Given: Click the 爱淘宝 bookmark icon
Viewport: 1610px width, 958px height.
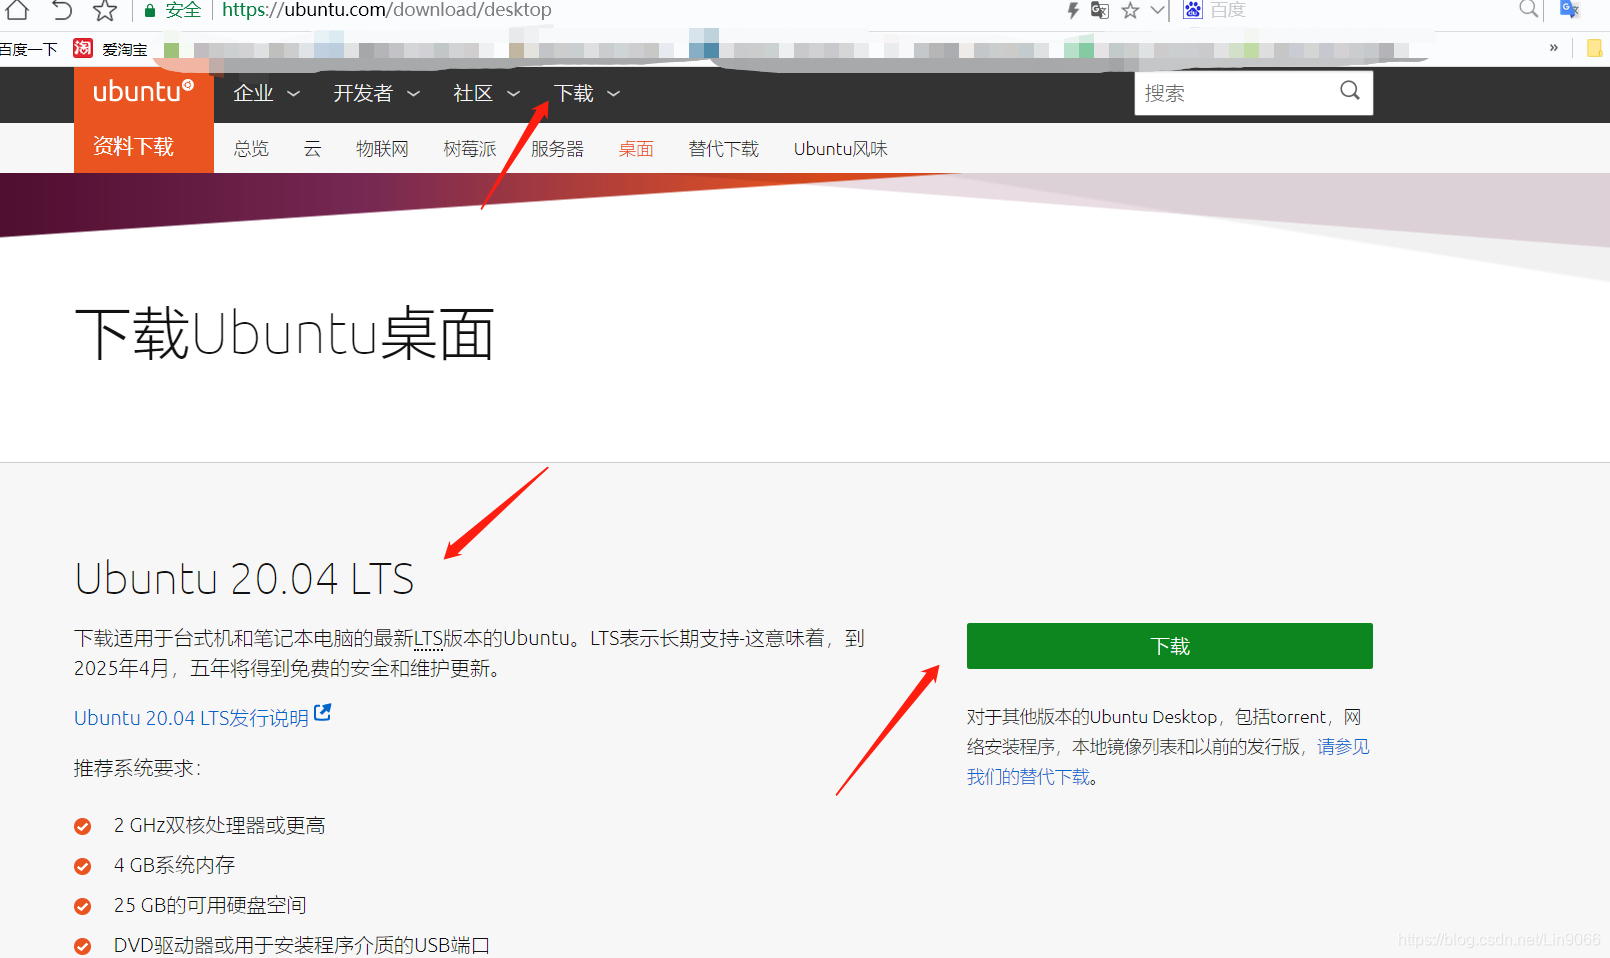Looking at the screenshot, I should tap(83, 48).
